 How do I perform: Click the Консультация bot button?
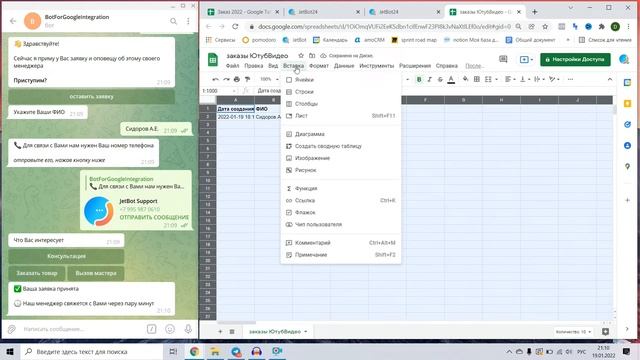66,256
